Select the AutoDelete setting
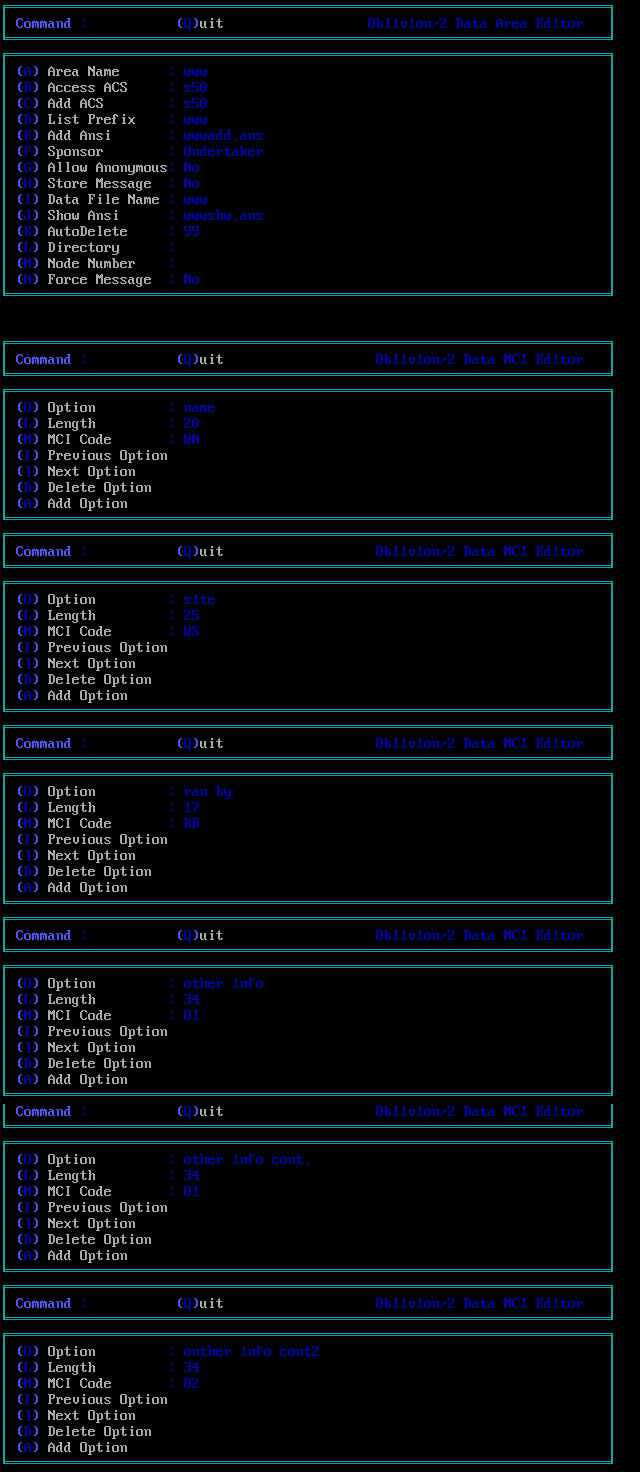This screenshot has height=1472, width=640. pos(86,231)
